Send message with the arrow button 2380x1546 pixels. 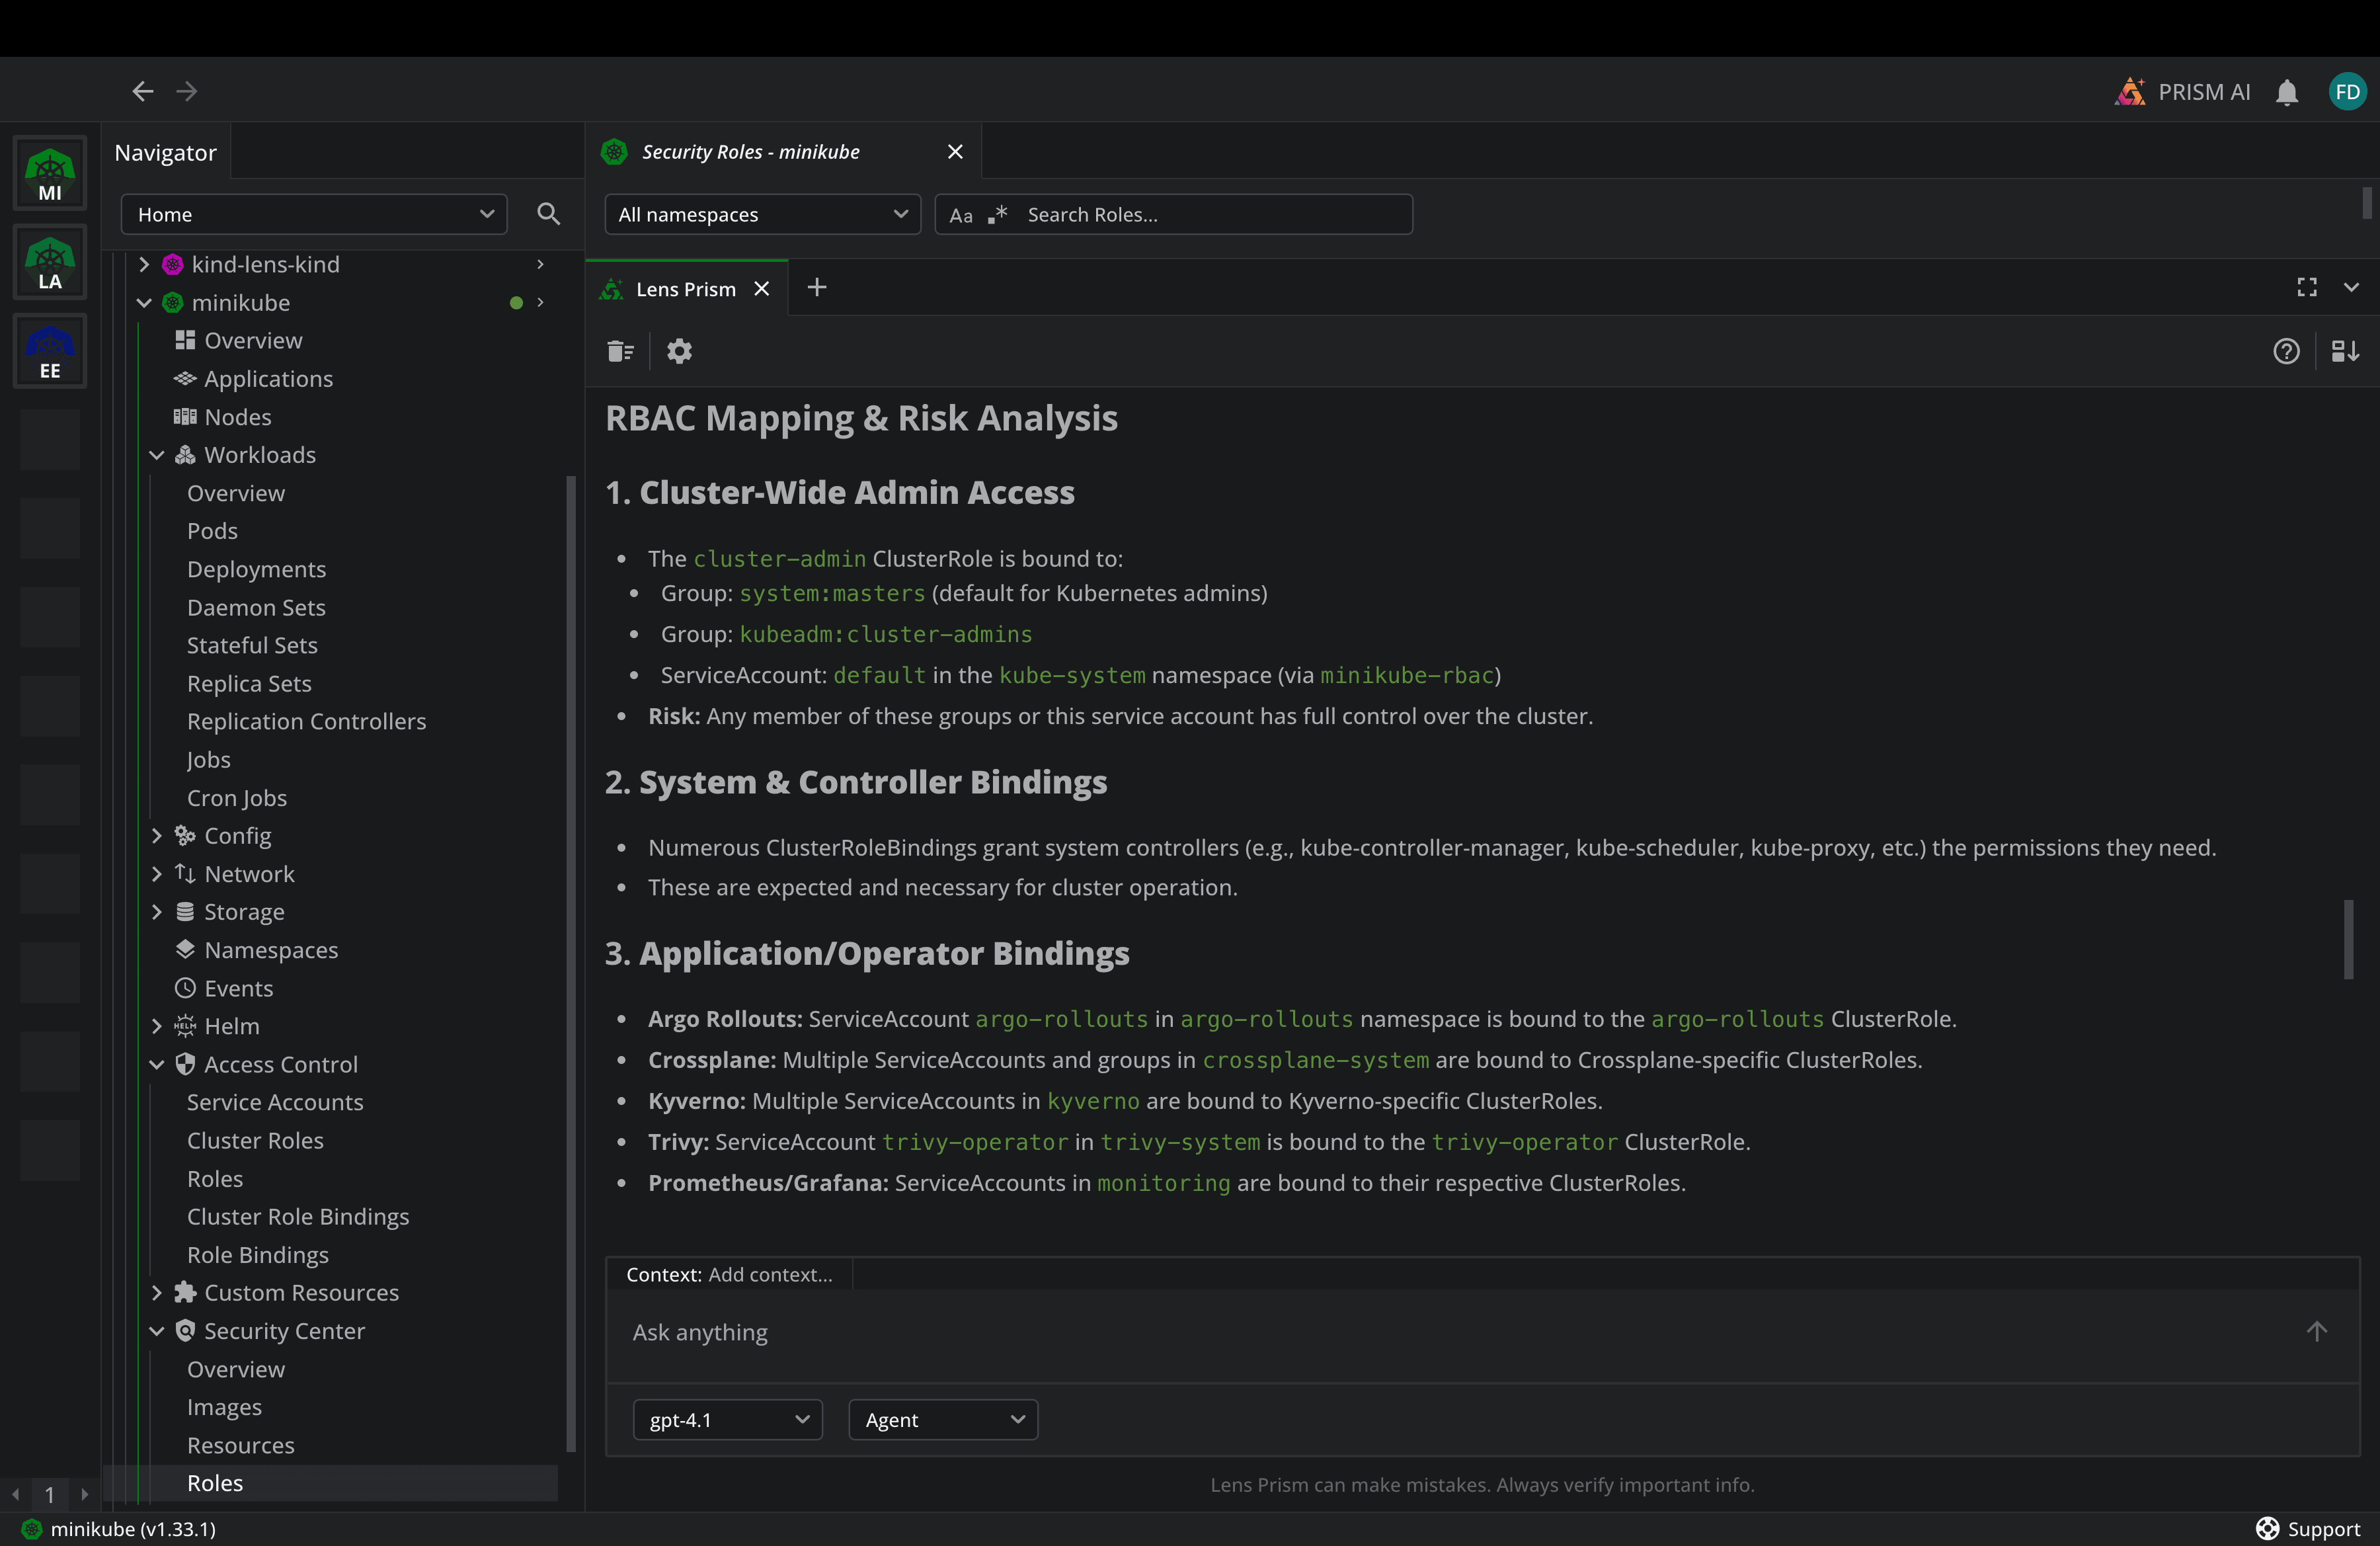coord(2316,1331)
